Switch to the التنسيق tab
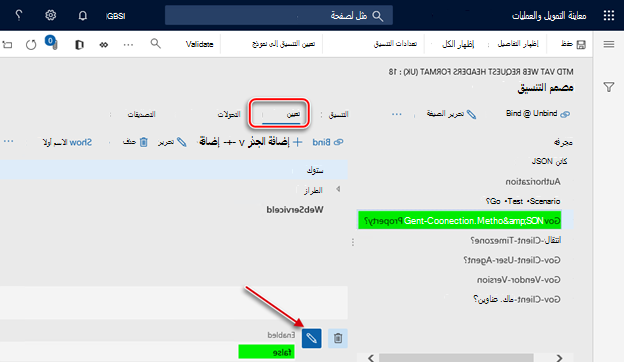This screenshot has width=624, height=362. click(338, 115)
